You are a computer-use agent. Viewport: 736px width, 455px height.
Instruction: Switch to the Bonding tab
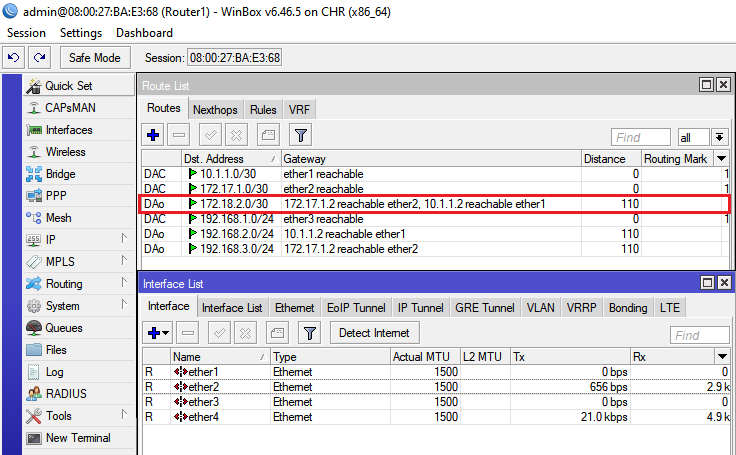pyautogui.click(x=628, y=308)
